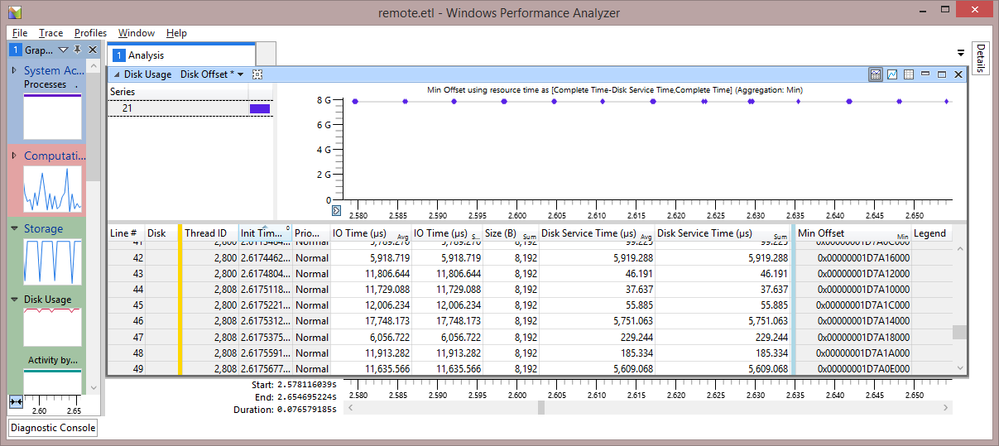The image size is (999, 446).
Task: Select series 21 in the legend
Action: tap(190, 109)
